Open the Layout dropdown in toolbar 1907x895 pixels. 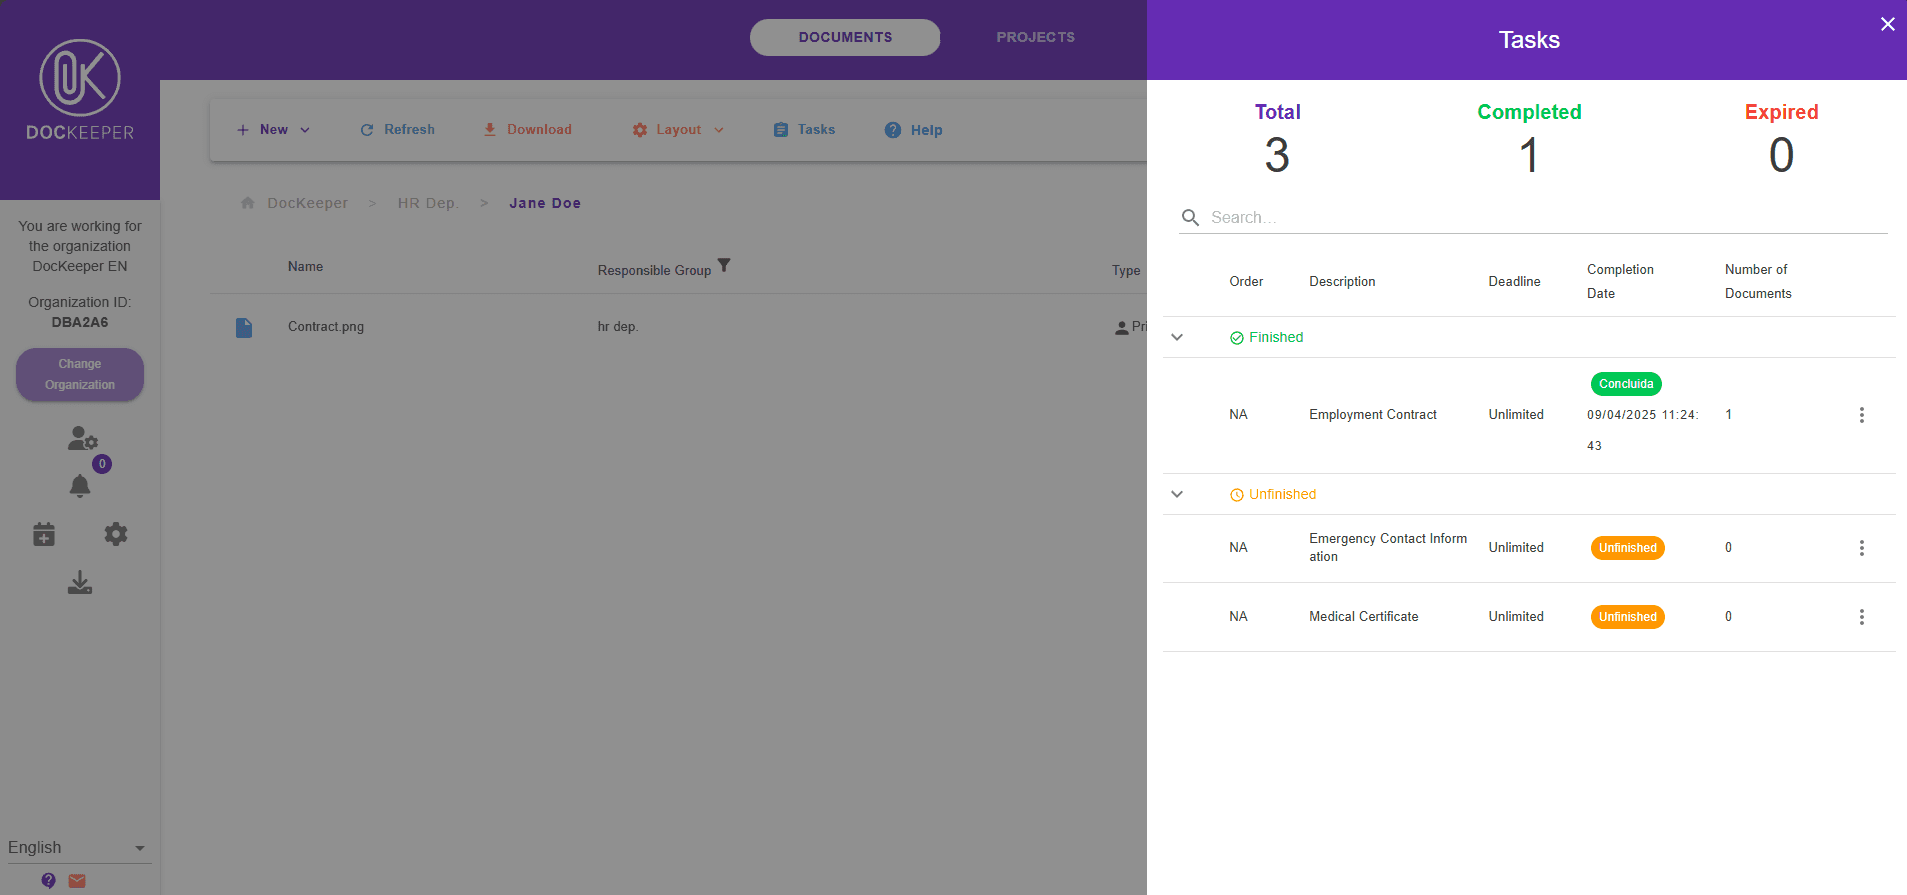pos(678,130)
